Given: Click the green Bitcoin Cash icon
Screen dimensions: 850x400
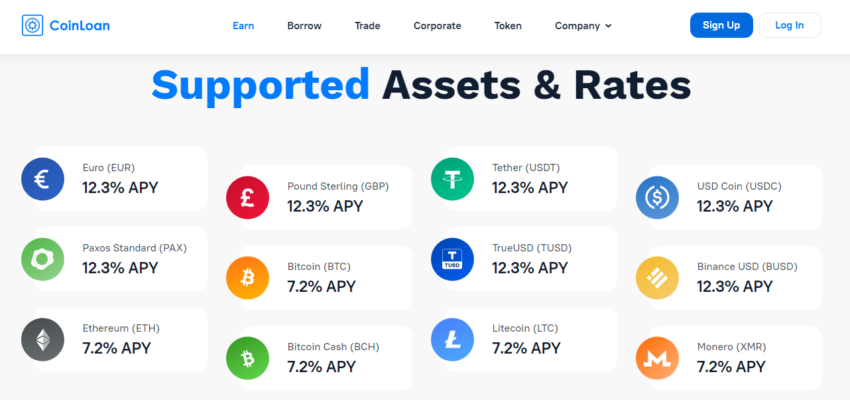Looking at the screenshot, I should coord(248,358).
